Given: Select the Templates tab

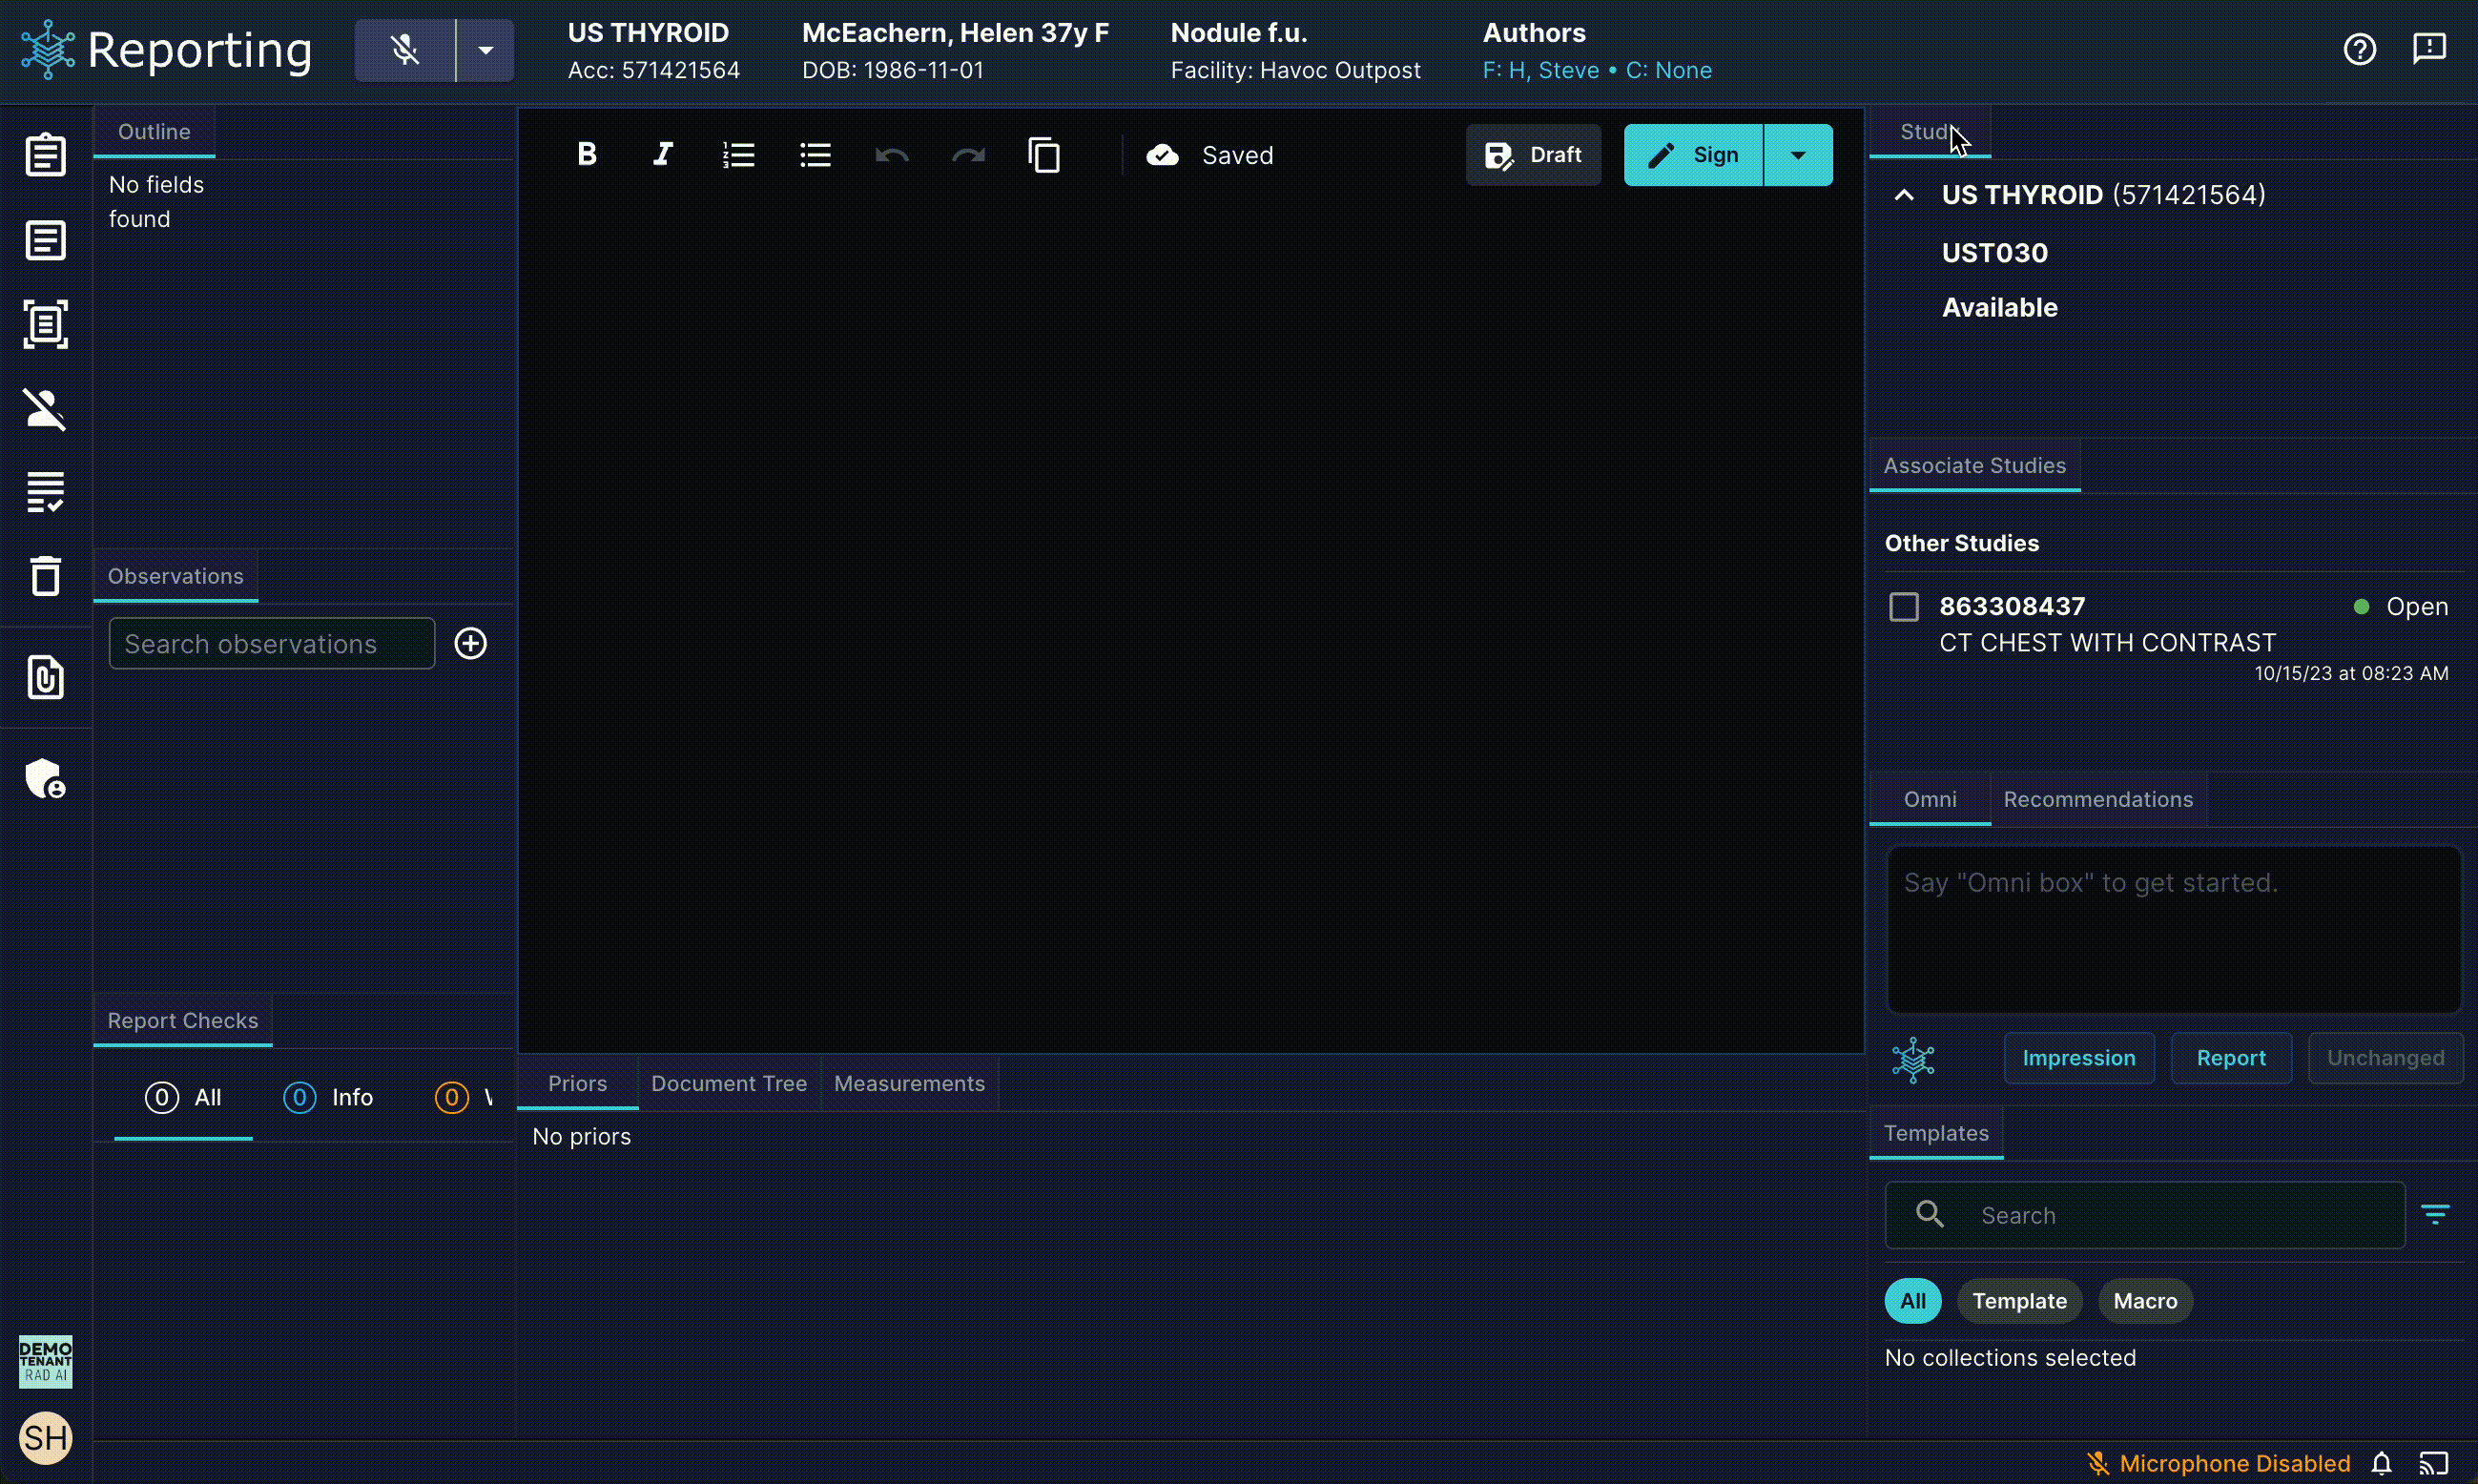Looking at the screenshot, I should pyautogui.click(x=1936, y=1133).
